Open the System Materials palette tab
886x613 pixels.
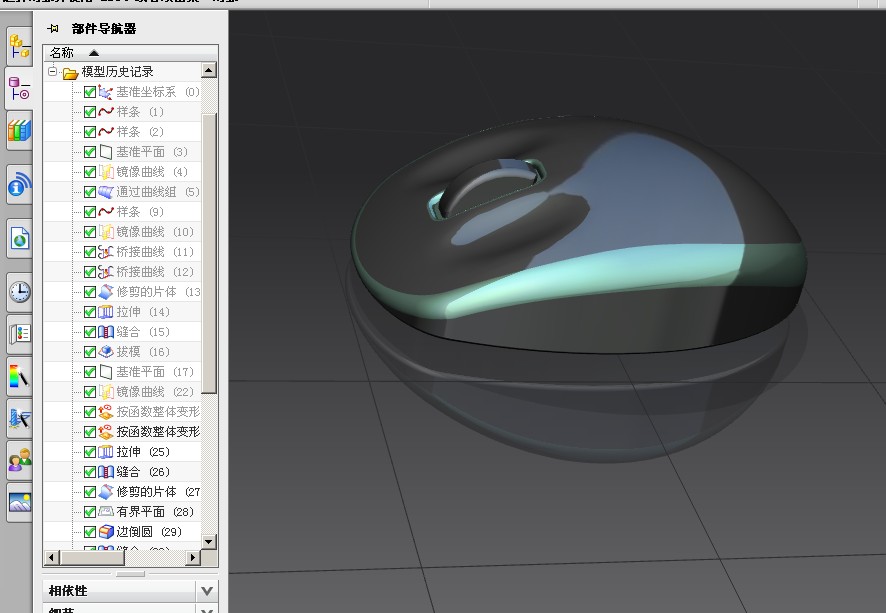[19, 333]
